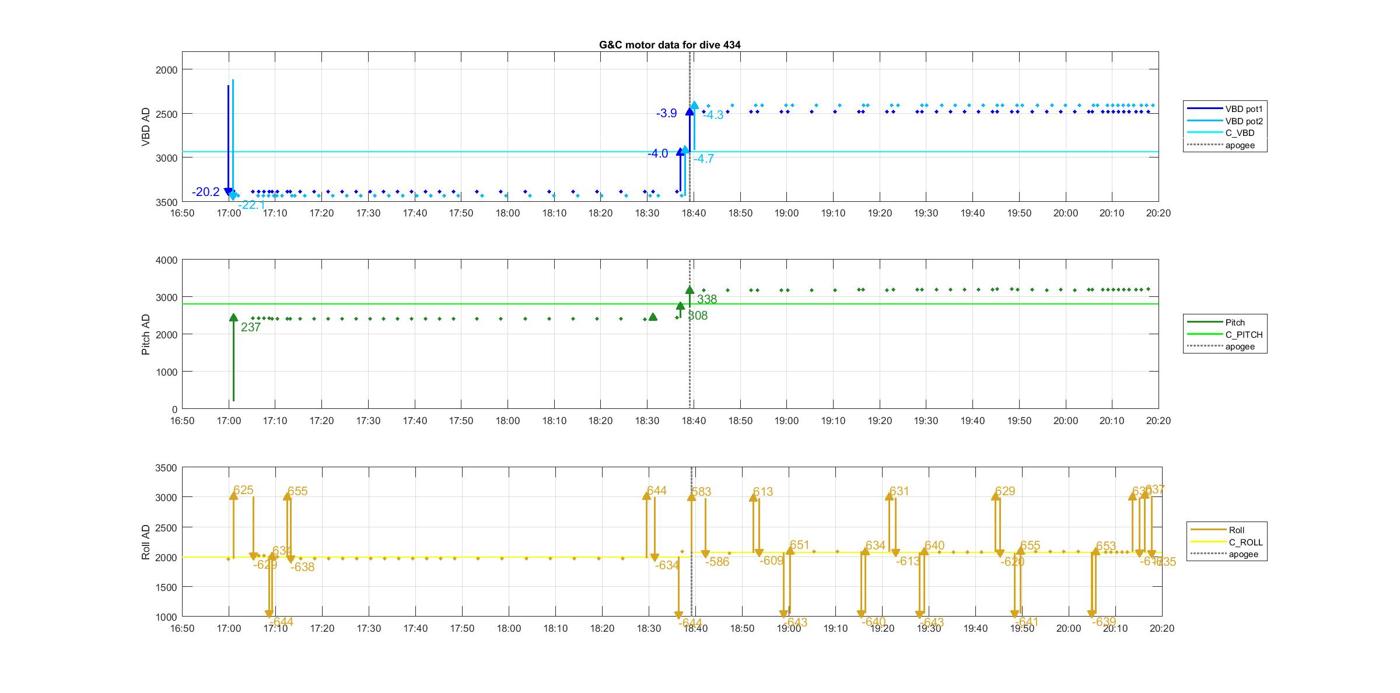
Task: Select the C_PITCH legend entry
Action: pyautogui.click(x=1225, y=334)
